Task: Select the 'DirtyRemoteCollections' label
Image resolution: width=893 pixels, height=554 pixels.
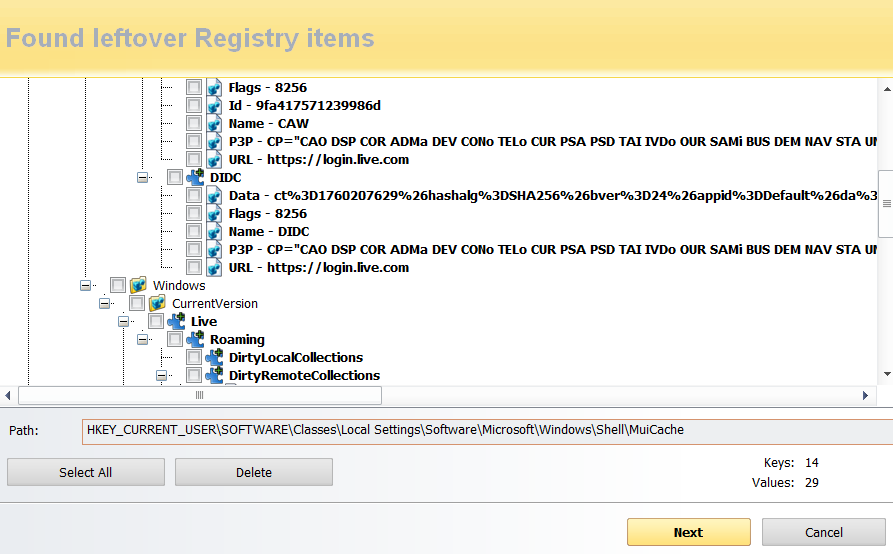Action: tap(304, 376)
